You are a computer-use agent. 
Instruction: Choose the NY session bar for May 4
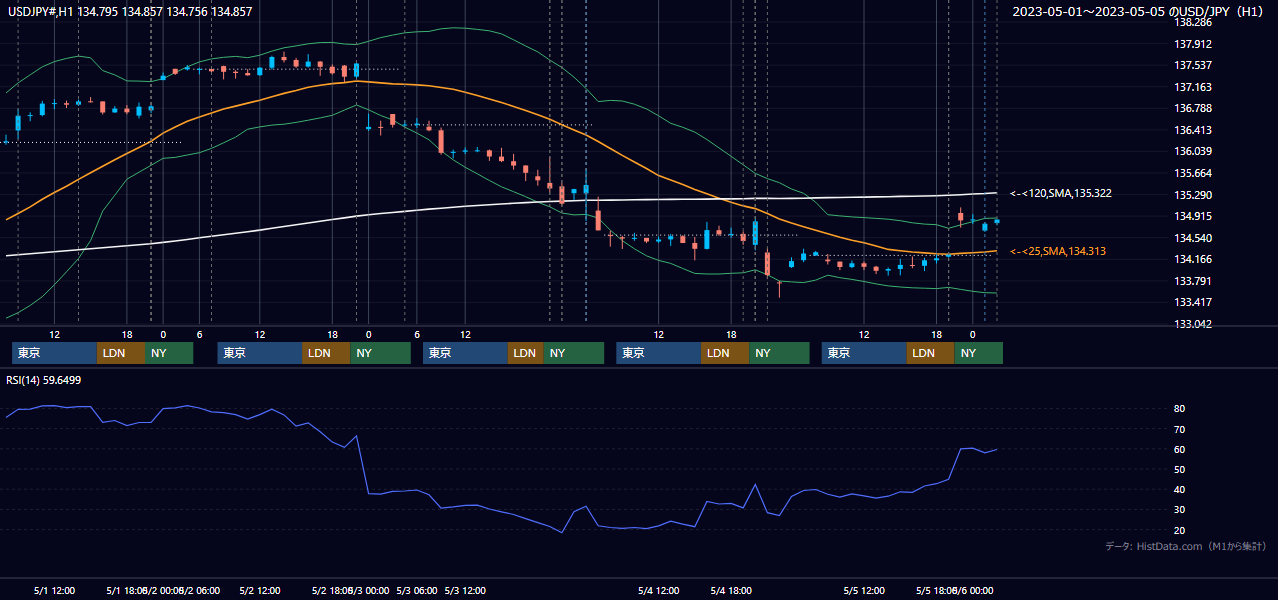779,353
